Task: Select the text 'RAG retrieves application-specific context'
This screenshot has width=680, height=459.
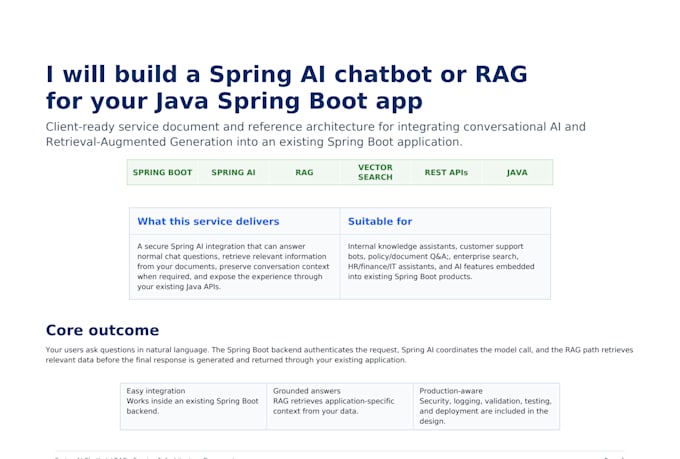Action: [x=333, y=406]
